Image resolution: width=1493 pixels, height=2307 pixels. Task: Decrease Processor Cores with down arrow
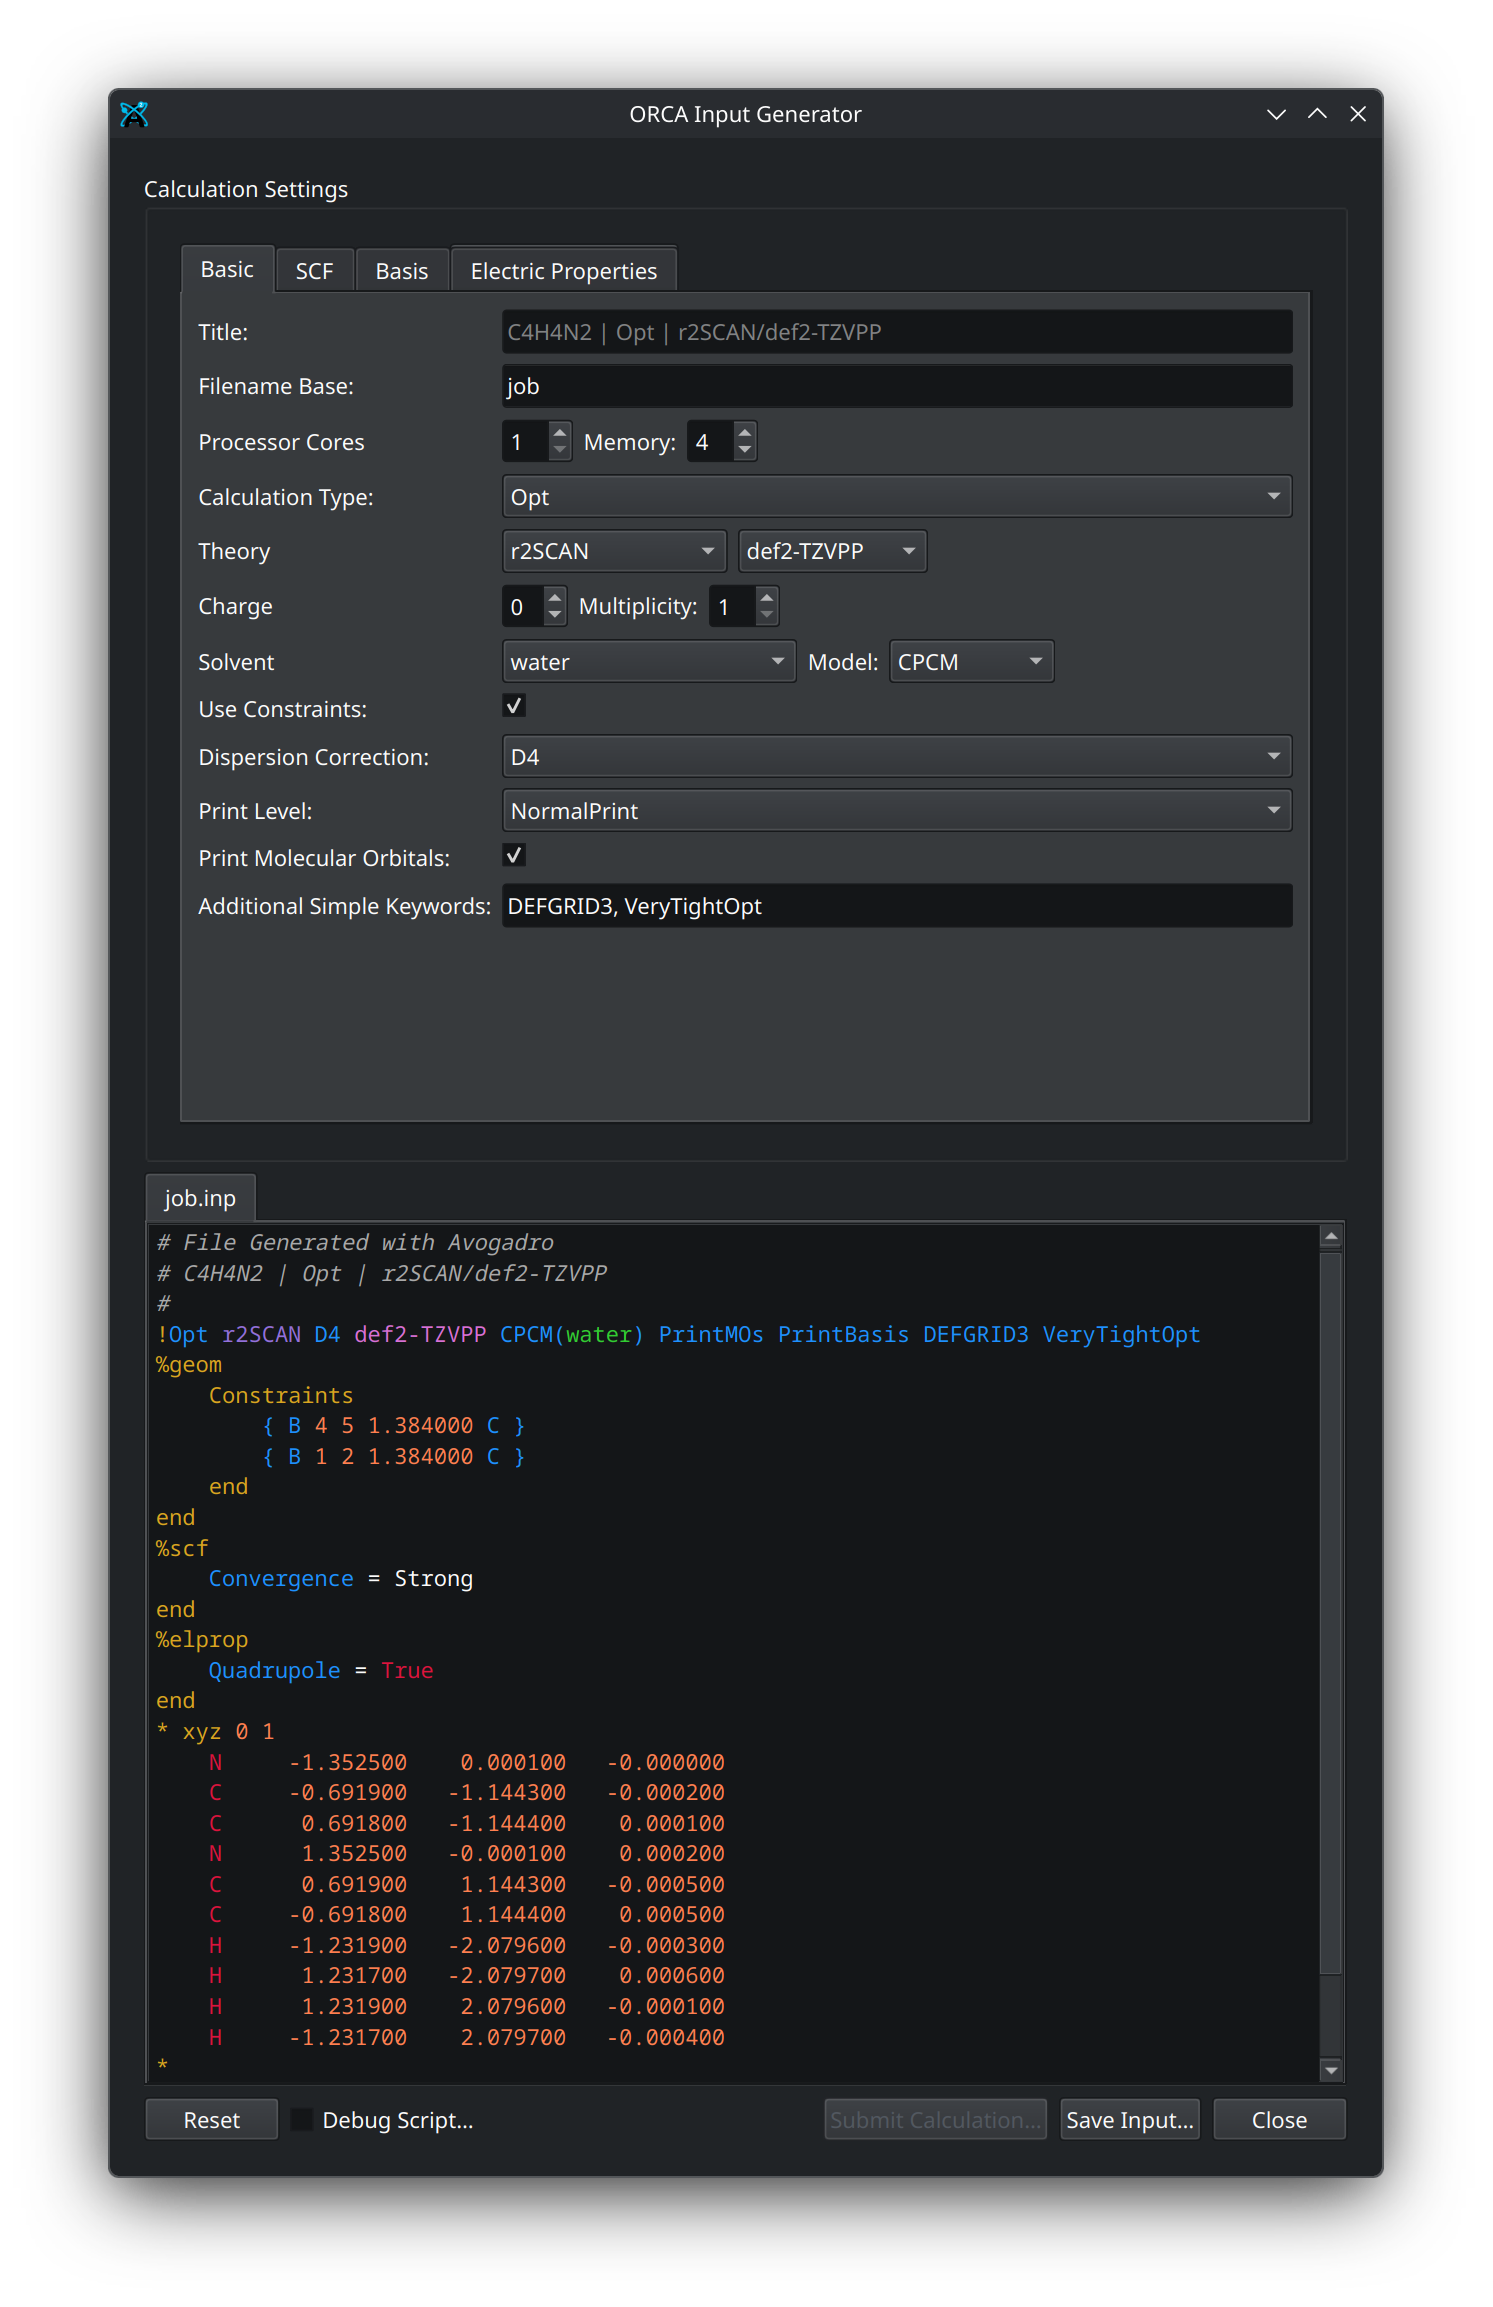coord(560,451)
